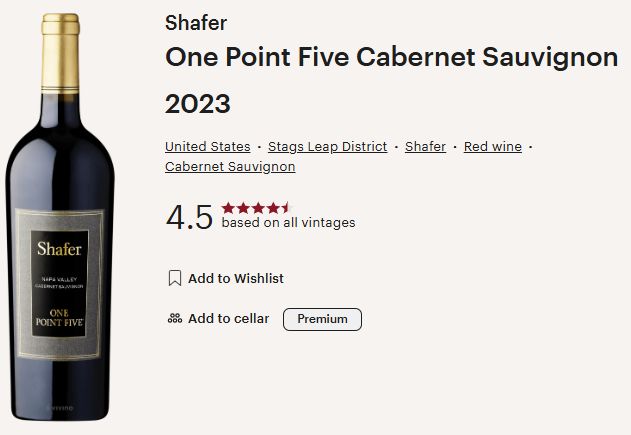Click the "based on all vintages" text

[288, 223]
